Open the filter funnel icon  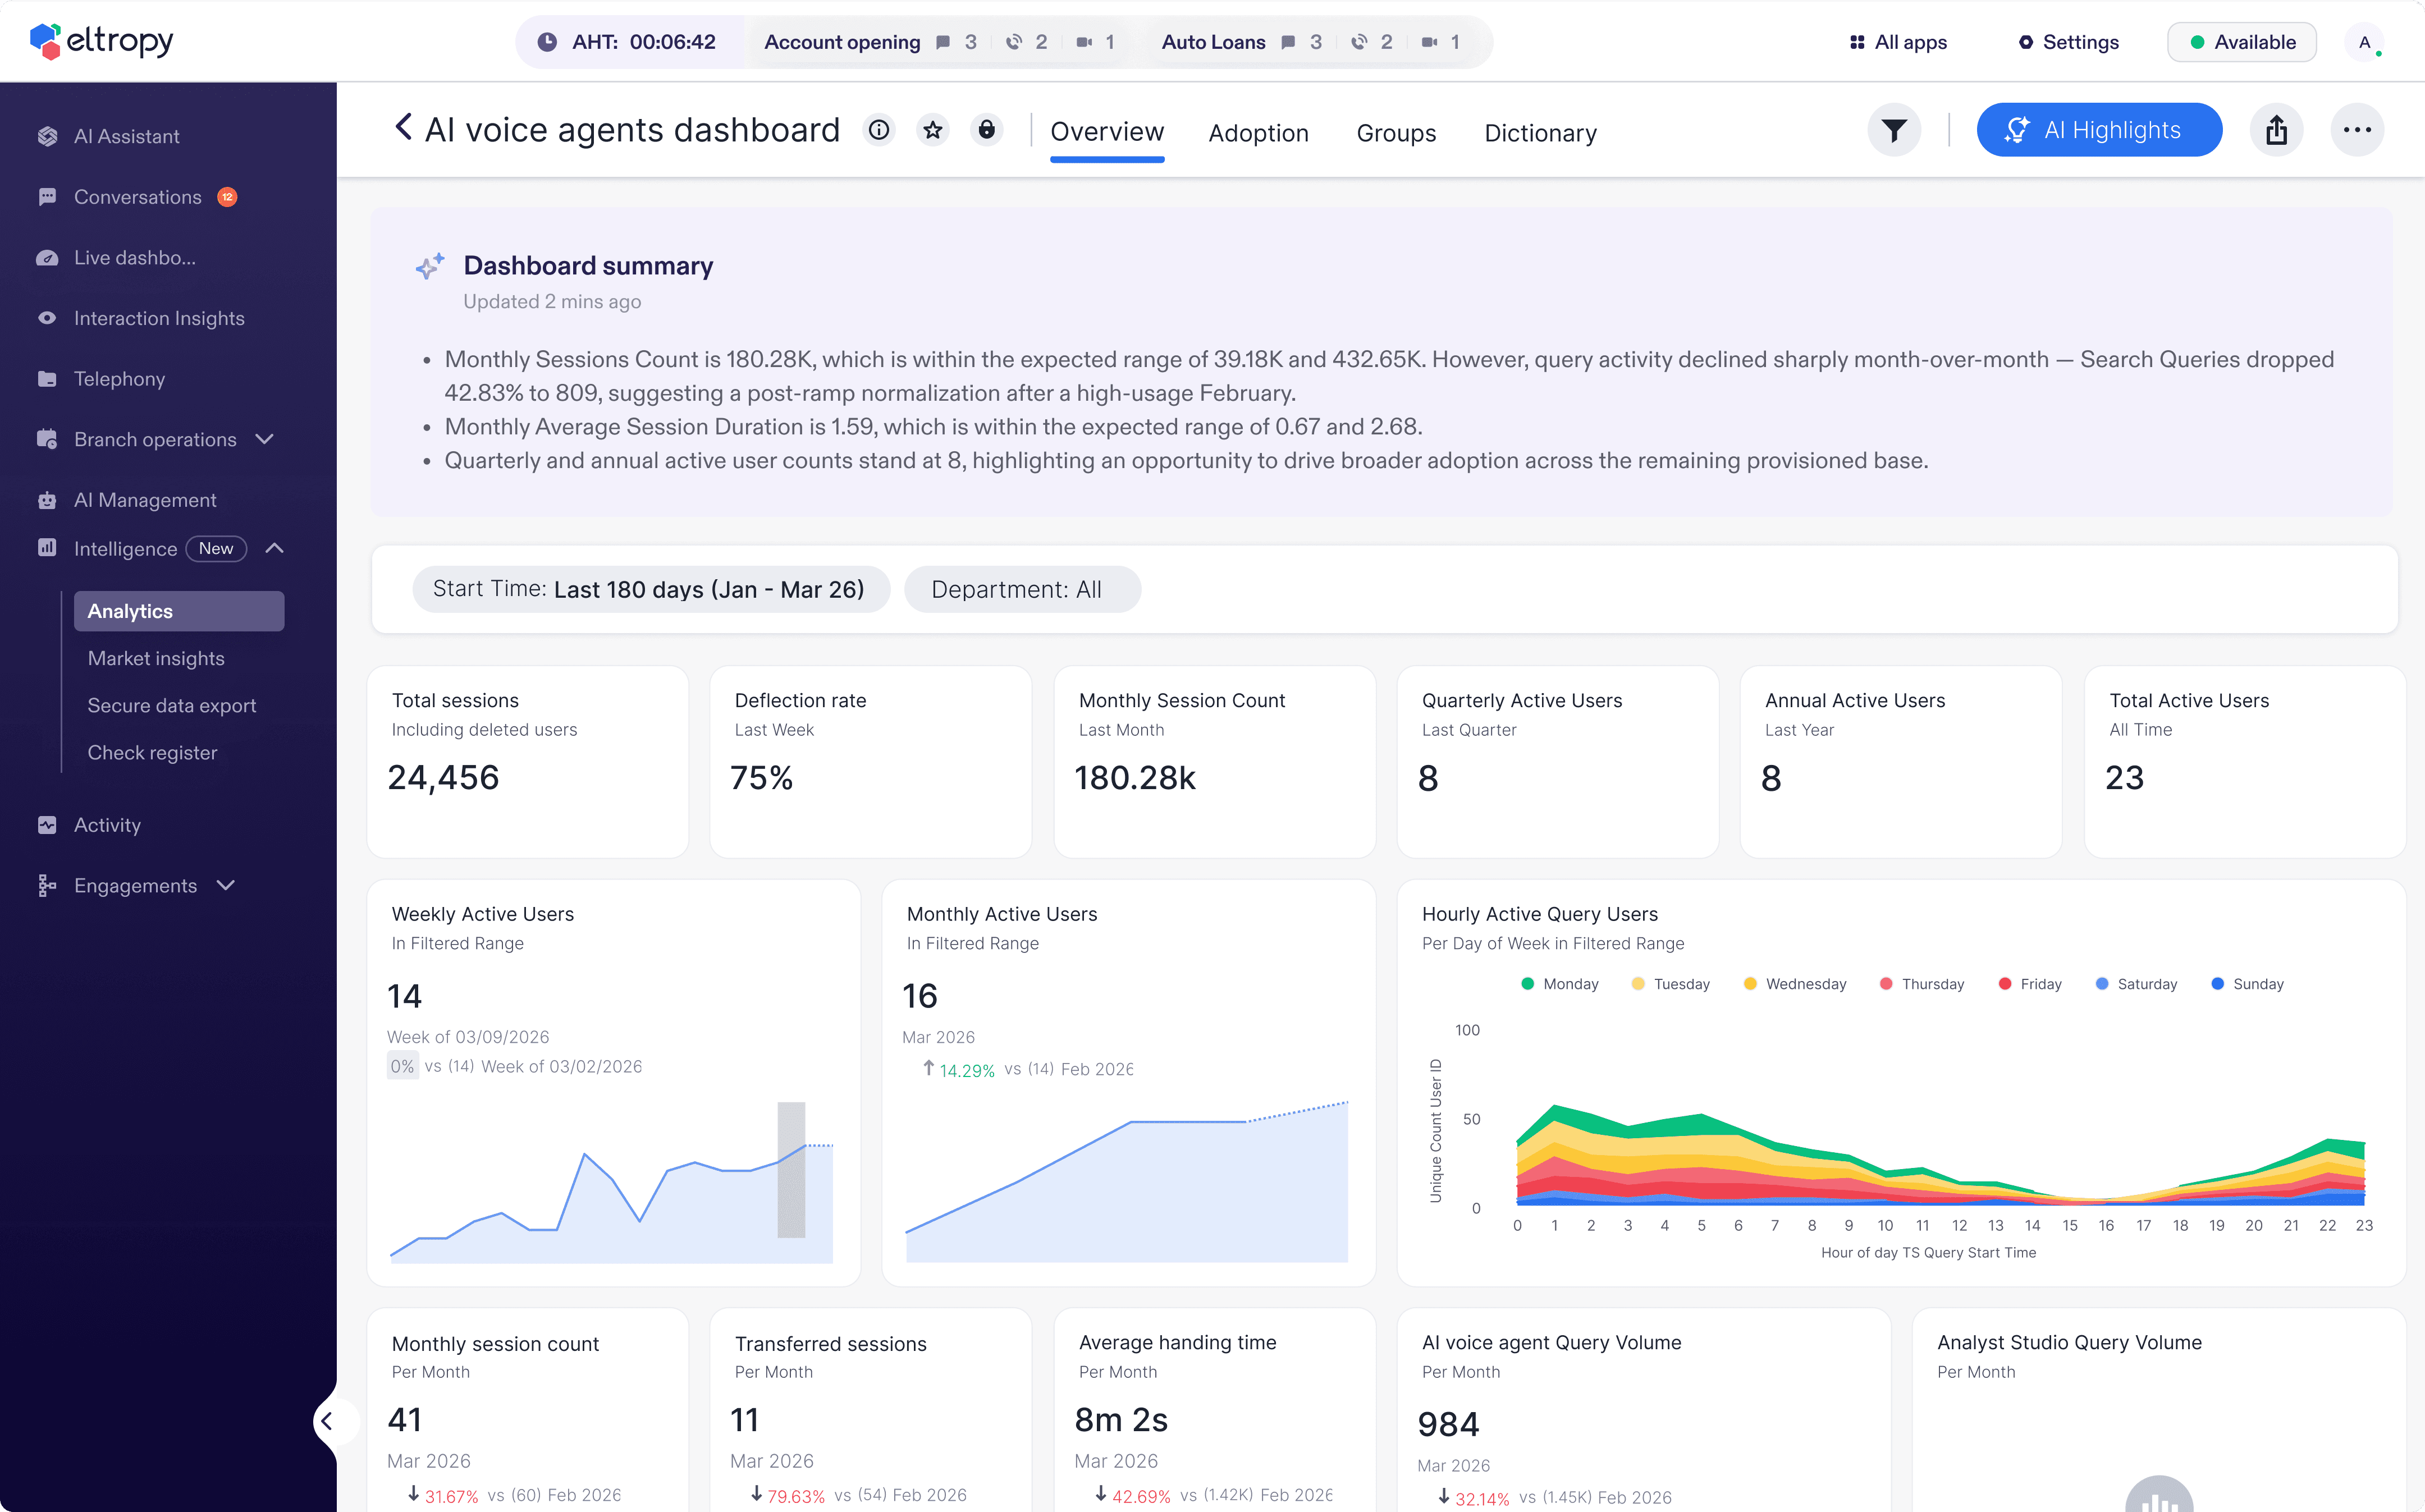[x=1894, y=130]
